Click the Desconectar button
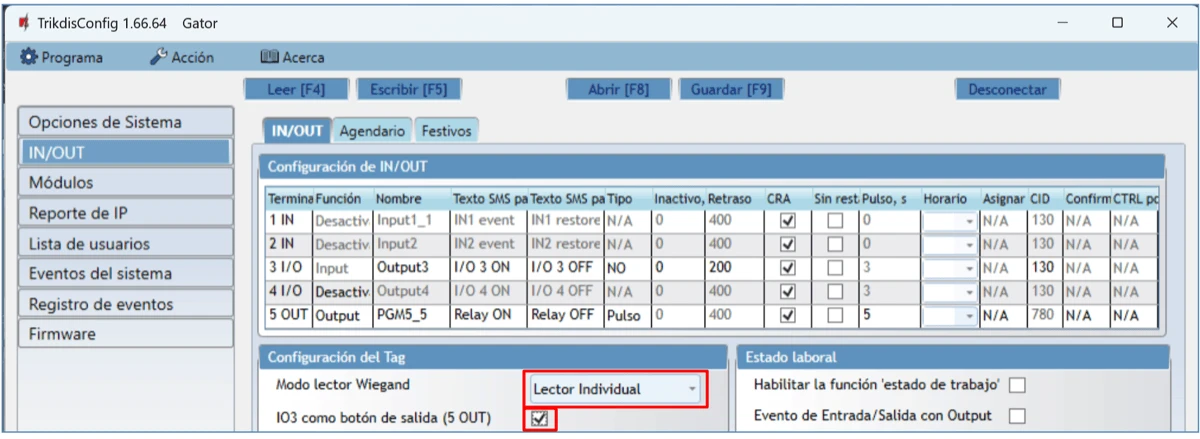The width and height of the screenshot is (1200, 439). [x=1007, y=89]
